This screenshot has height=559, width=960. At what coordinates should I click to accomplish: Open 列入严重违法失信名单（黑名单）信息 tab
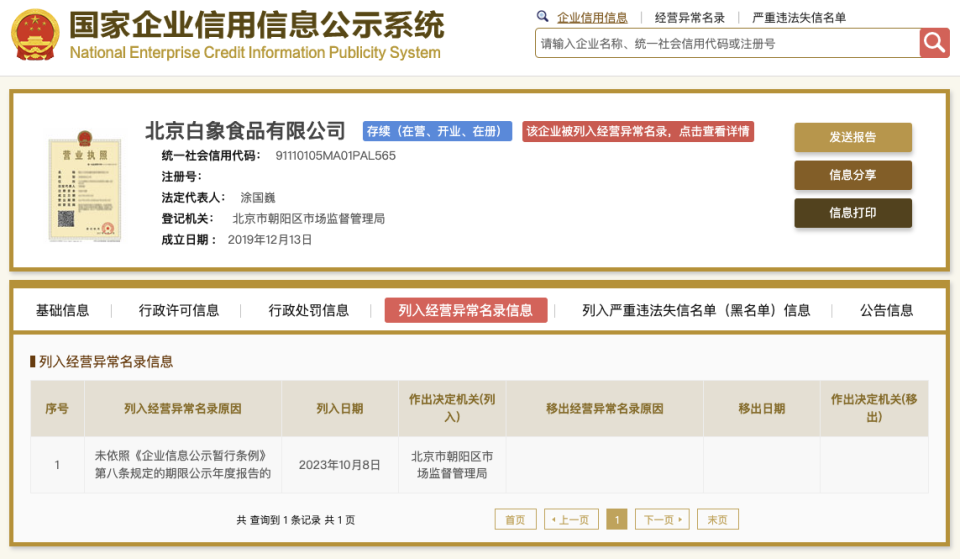click(x=696, y=310)
